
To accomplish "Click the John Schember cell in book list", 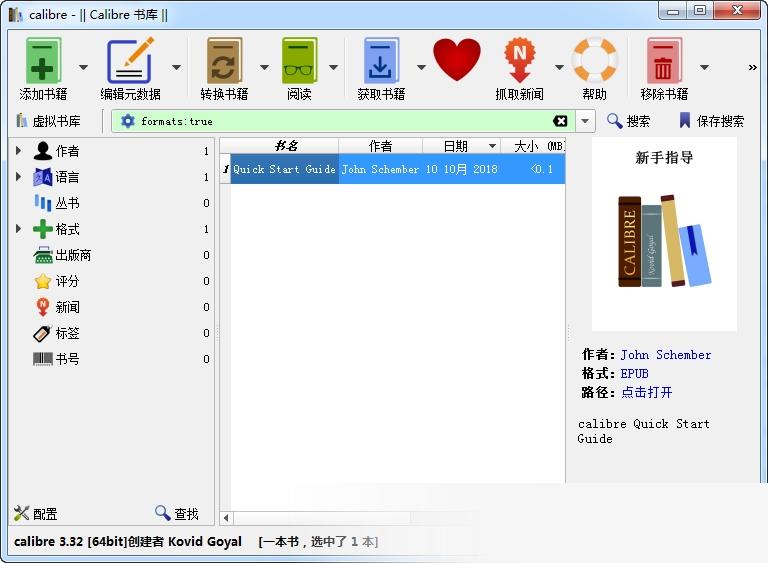I will coord(381,169).
